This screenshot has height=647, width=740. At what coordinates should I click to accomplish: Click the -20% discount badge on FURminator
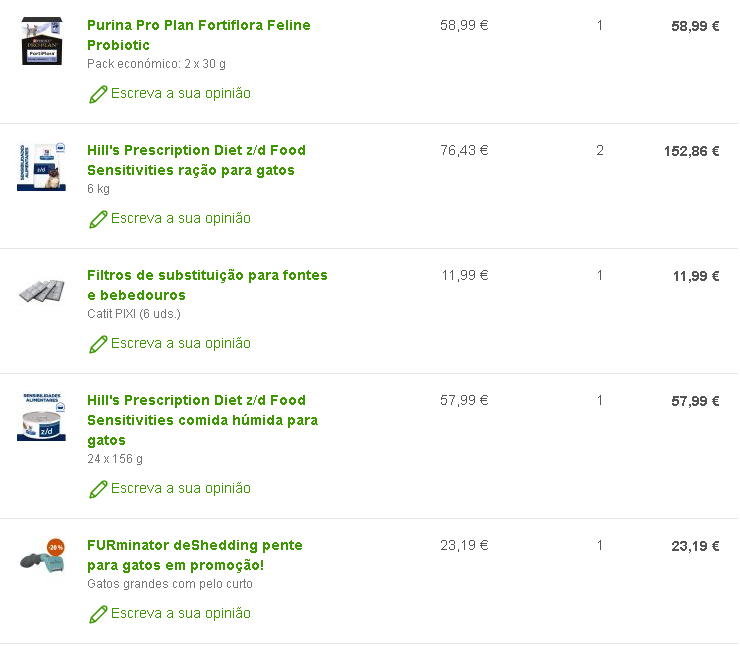tap(56, 547)
